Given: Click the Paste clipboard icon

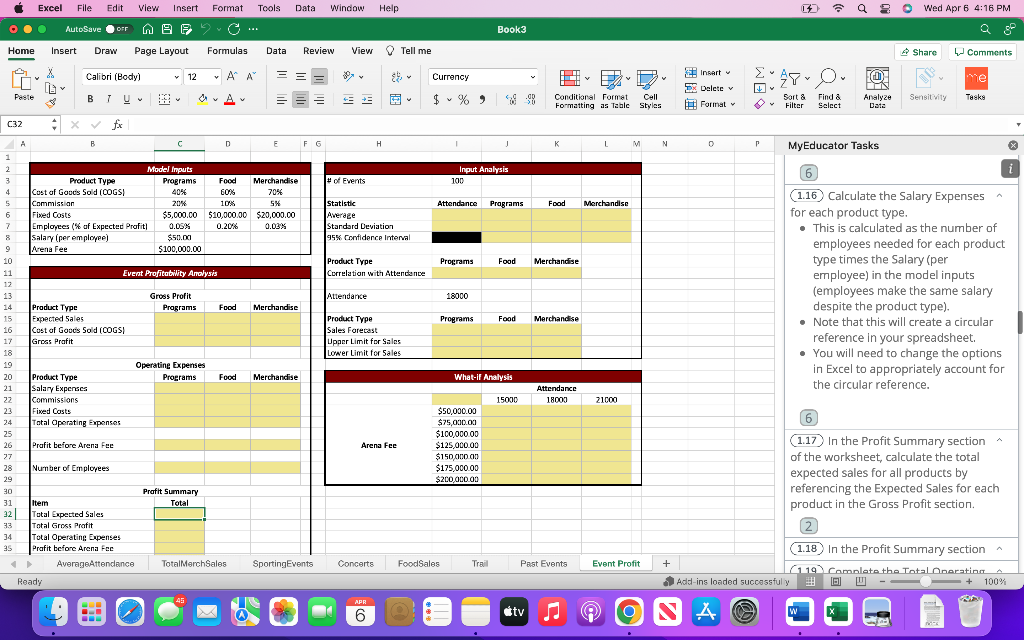Looking at the screenshot, I should [x=22, y=80].
